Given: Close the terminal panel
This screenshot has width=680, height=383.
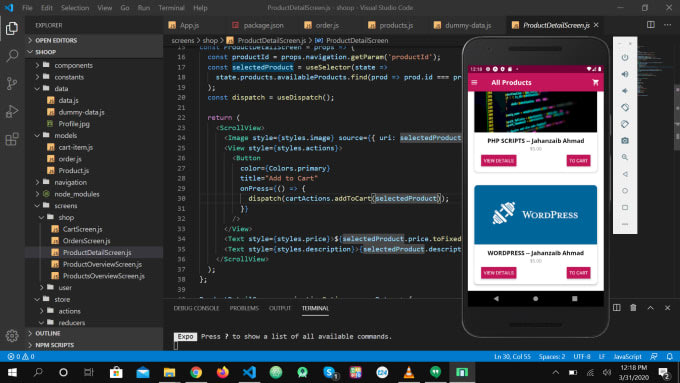Looking at the screenshot, I should 667,308.
